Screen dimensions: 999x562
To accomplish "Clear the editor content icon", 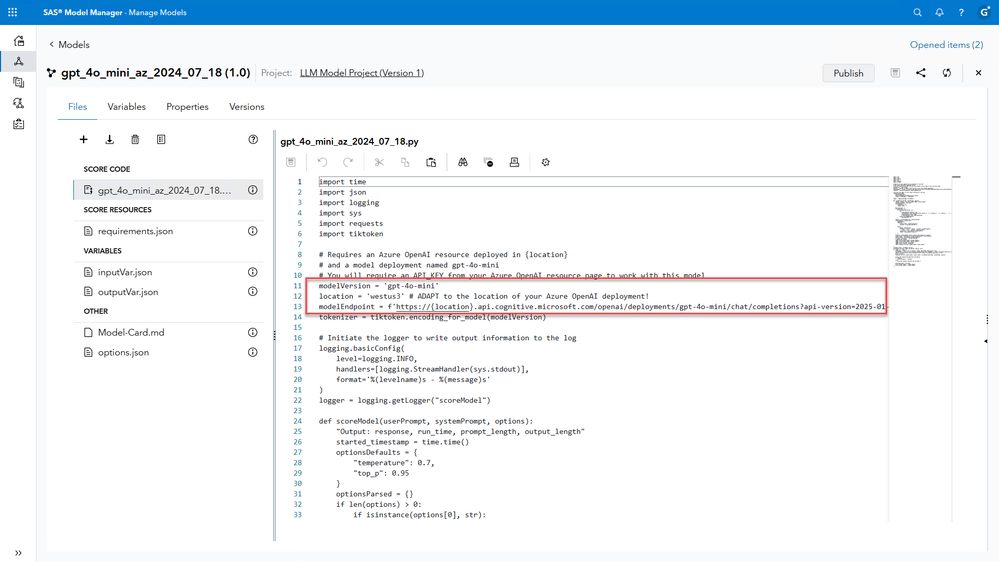I will click(x=489, y=162).
